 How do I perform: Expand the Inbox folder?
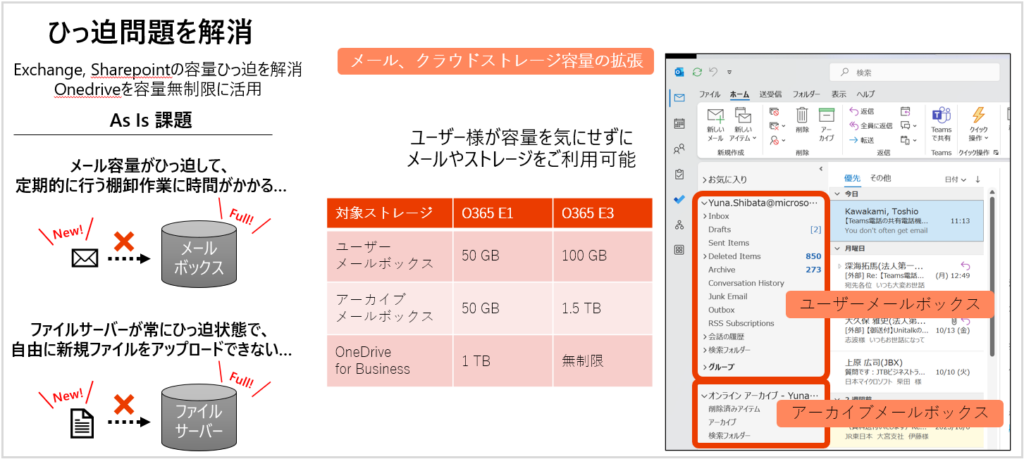click(x=705, y=216)
